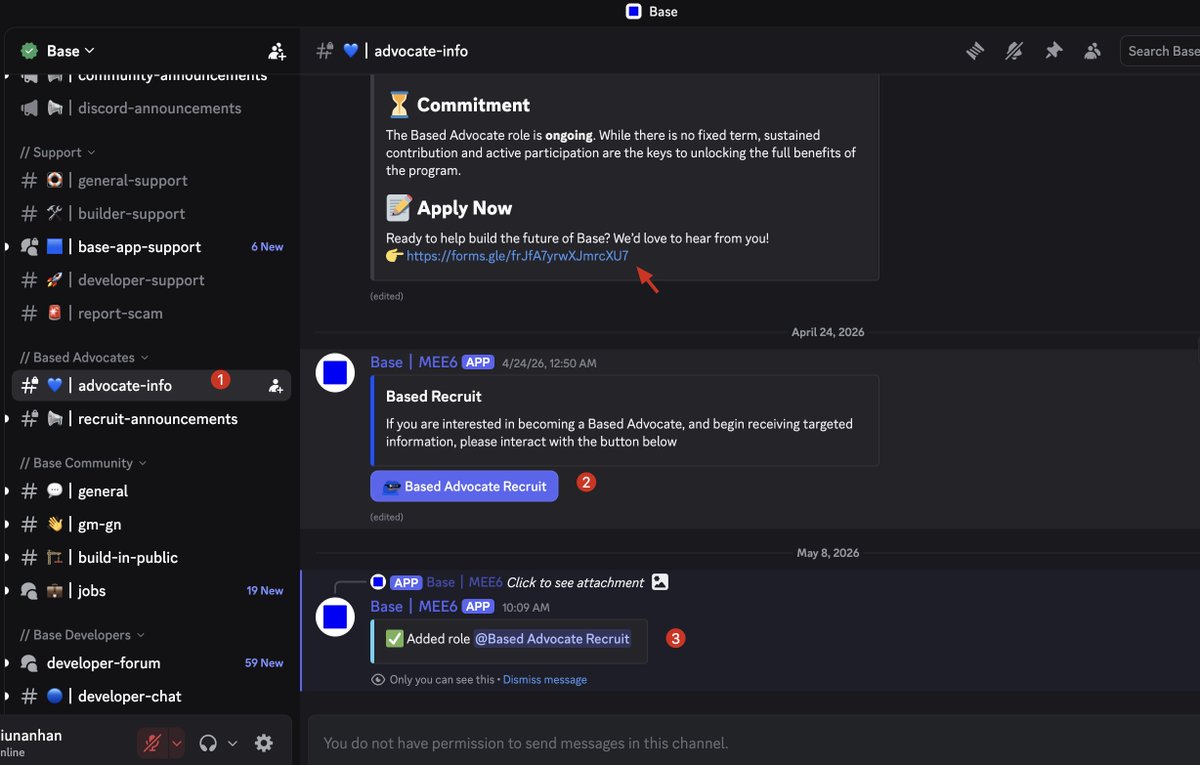Viewport: 1200px width, 765px height.
Task: Collapse the // Base Community category
Action: click(x=83, y=463)
